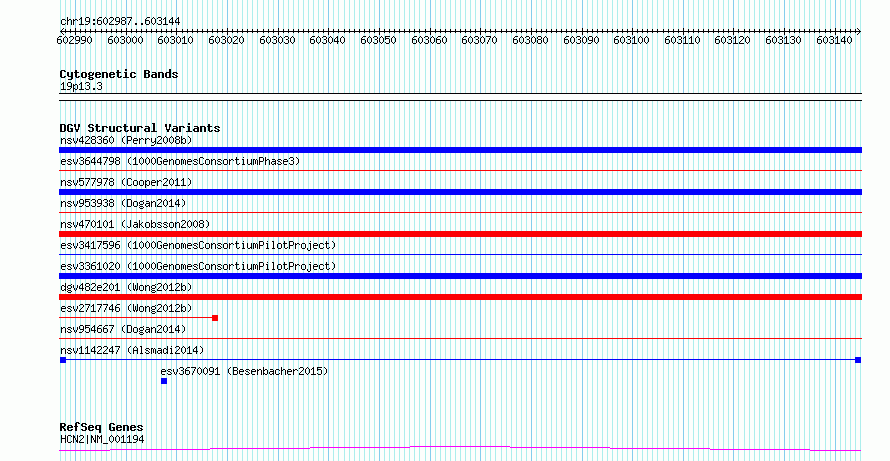The width and height of the screenshot is (890, 461).
Task: Click ruler position 603140
Action: click(x=834, y=40)
